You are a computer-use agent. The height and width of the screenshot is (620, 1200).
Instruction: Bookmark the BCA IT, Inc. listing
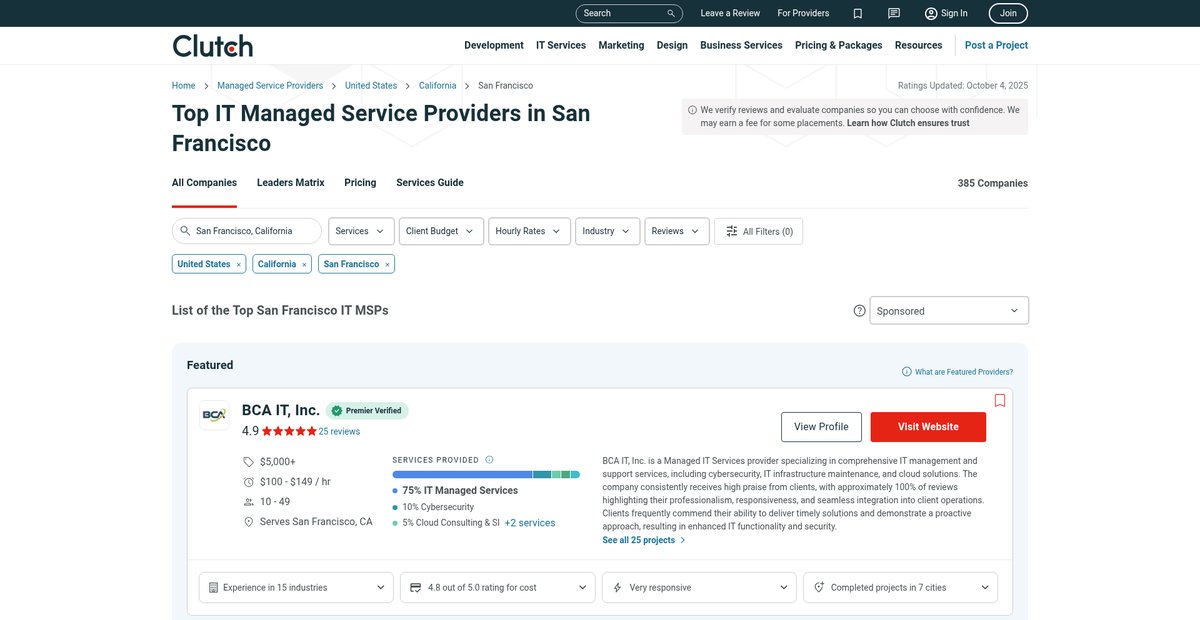pos(1000,400)
